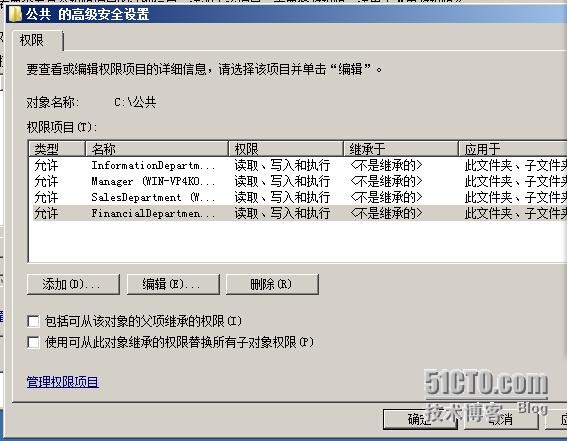Screen dimensions: 567x441
Task: Sort by the 名称 column header
Action: pyautogui.click(x=157, y=149)
